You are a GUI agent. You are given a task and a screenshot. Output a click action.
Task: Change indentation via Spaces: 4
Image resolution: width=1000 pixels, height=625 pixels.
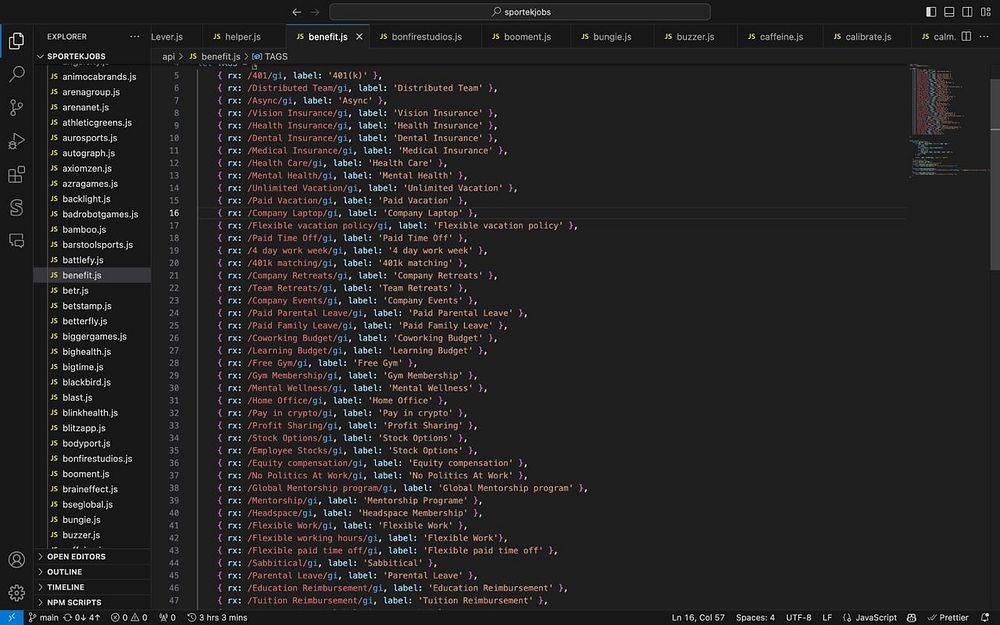755,617
